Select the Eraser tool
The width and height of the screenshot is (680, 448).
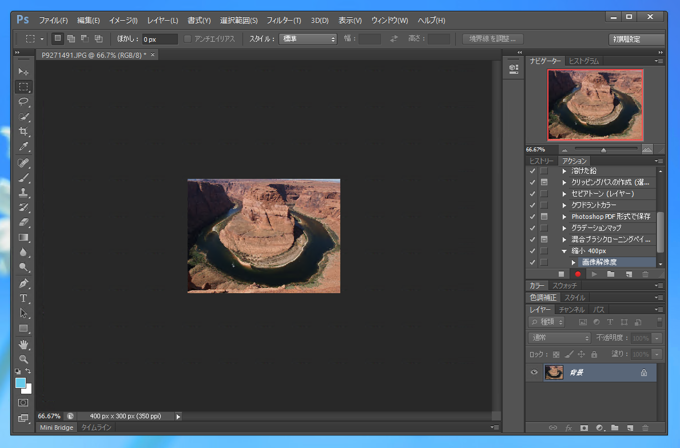(x=23, y=222)
